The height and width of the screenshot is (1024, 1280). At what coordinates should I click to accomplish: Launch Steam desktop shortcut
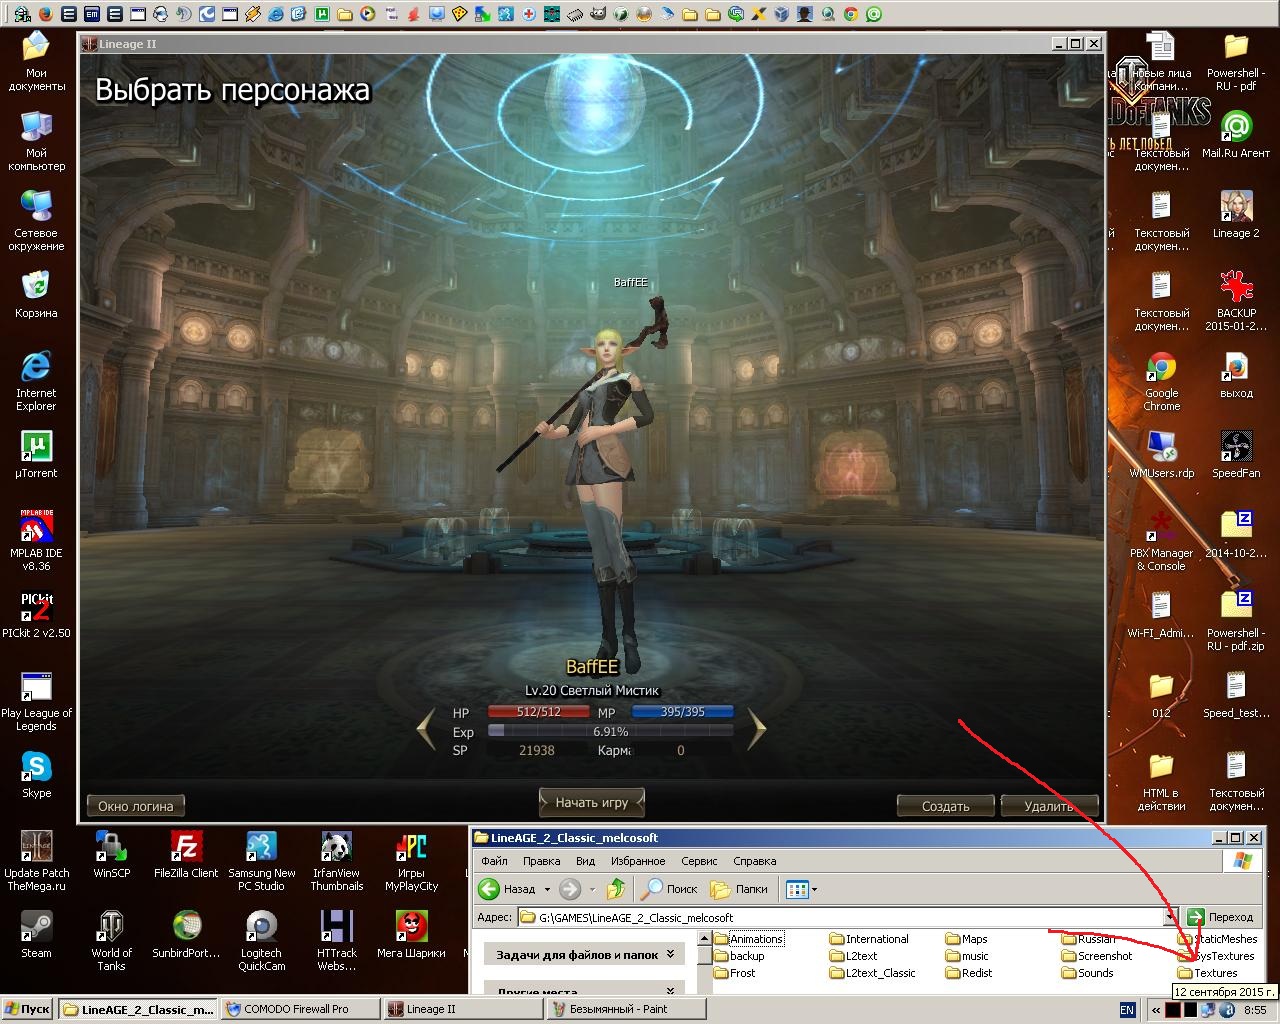pos(36,934)
